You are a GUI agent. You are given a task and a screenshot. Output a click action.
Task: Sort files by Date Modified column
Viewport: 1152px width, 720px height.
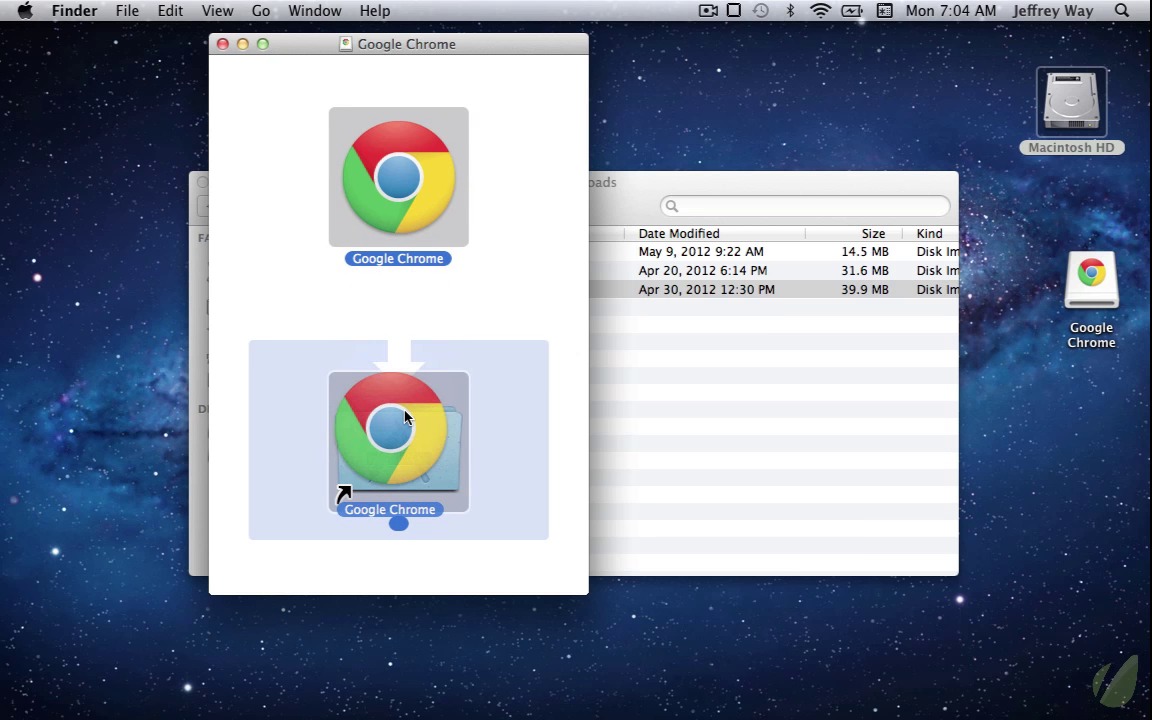[x=679, y=233]
